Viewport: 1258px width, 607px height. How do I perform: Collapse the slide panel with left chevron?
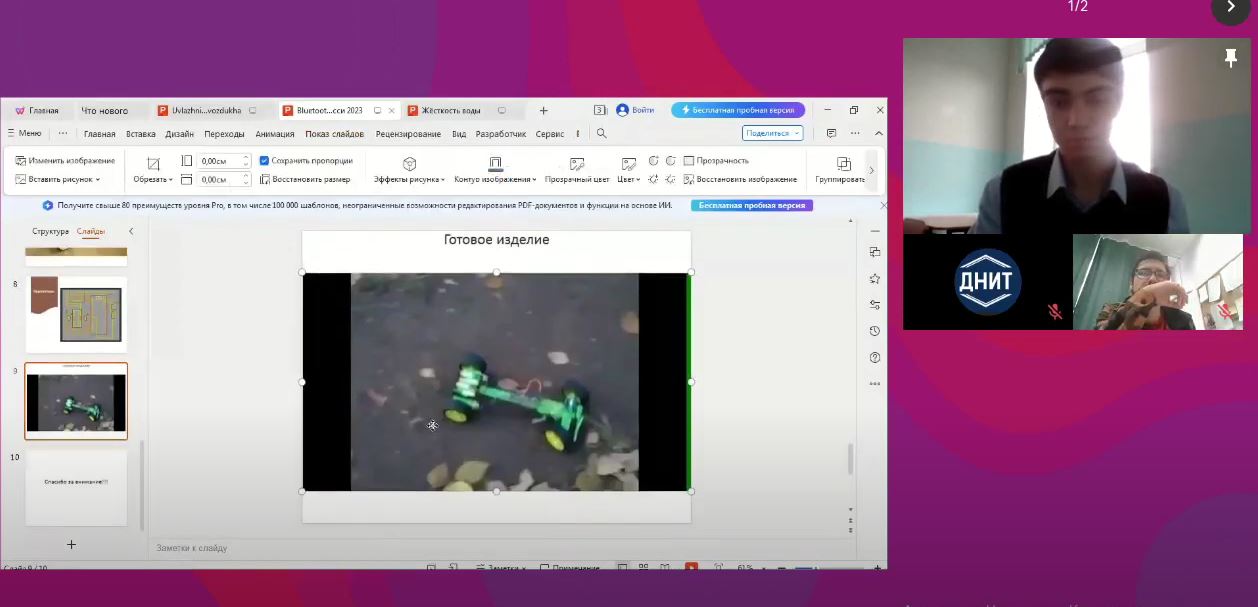[131, 231]
